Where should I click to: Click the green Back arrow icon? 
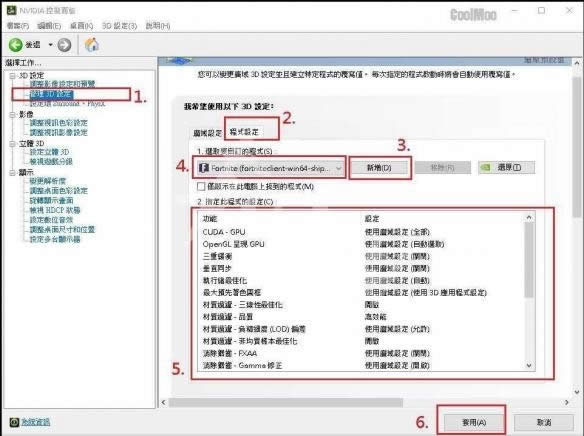point(16,45)
